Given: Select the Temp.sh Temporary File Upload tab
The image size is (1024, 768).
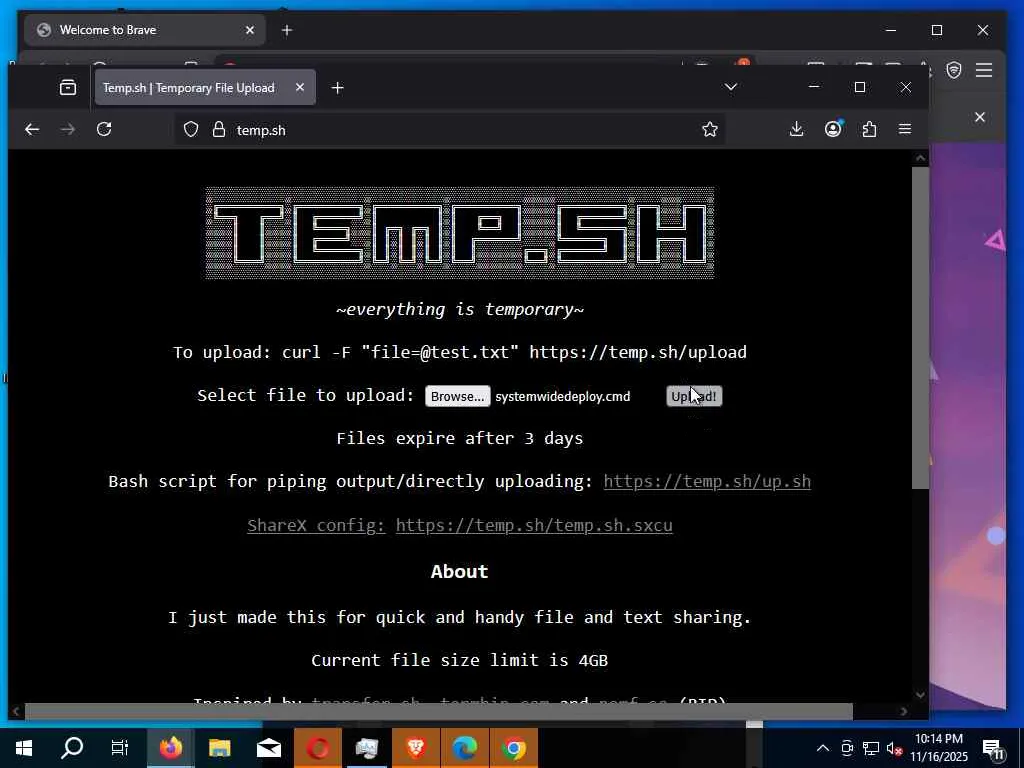Looking at the screenshot, I should click(x=205, y=88).
